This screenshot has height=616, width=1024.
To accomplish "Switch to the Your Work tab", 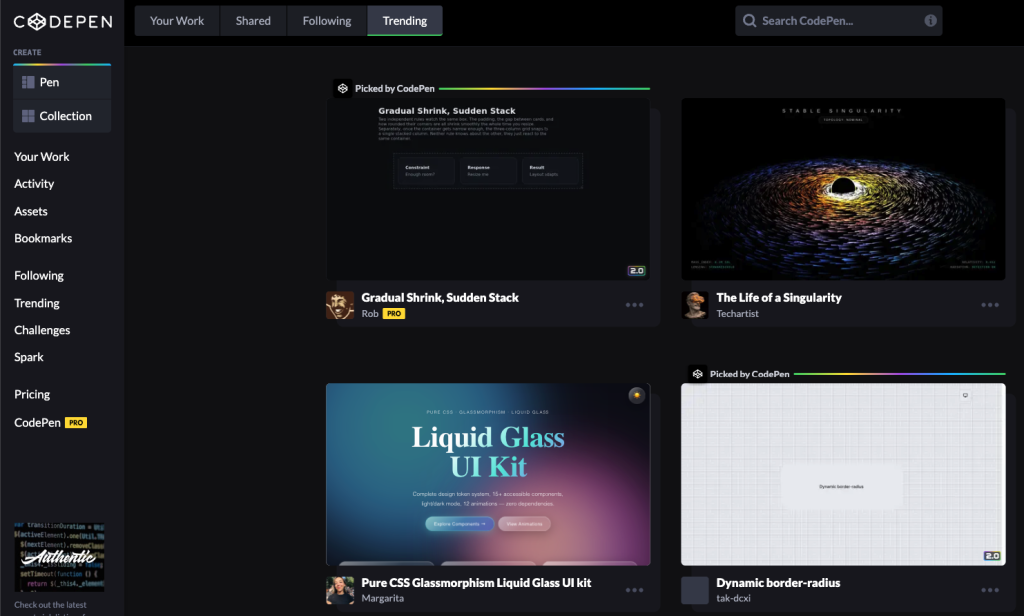I will click(177, 21).
